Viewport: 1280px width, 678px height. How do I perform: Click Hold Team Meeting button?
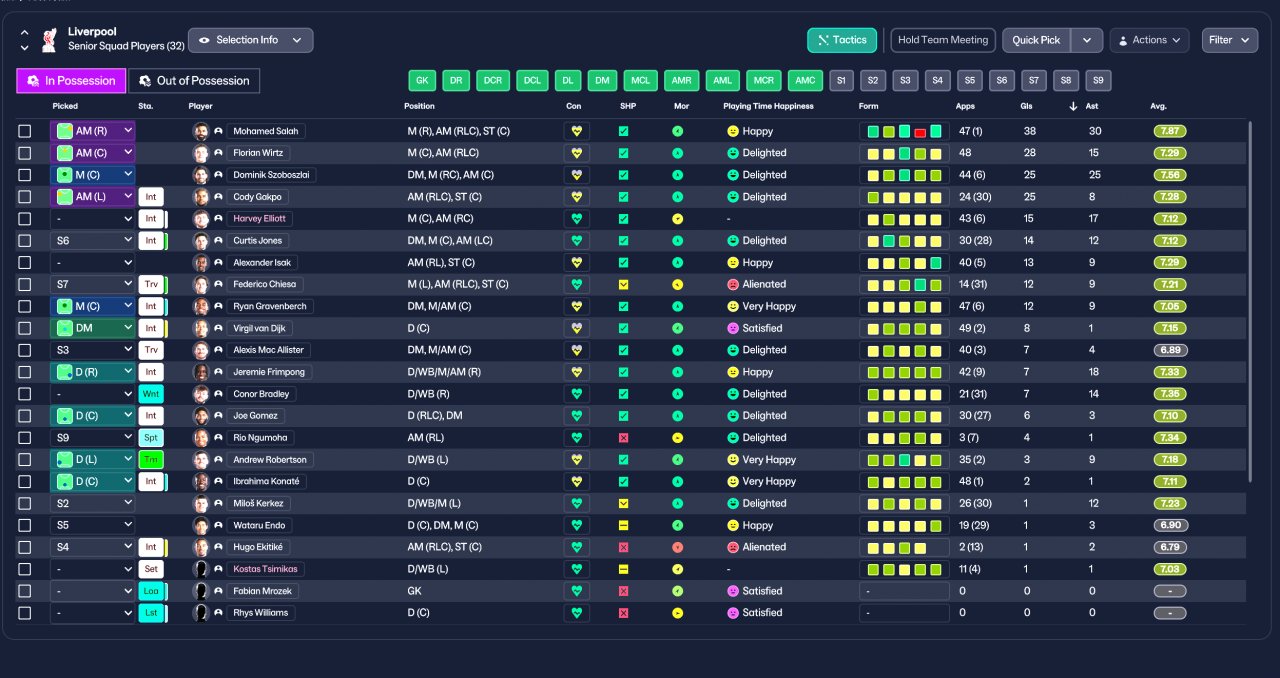coord(943,40)
